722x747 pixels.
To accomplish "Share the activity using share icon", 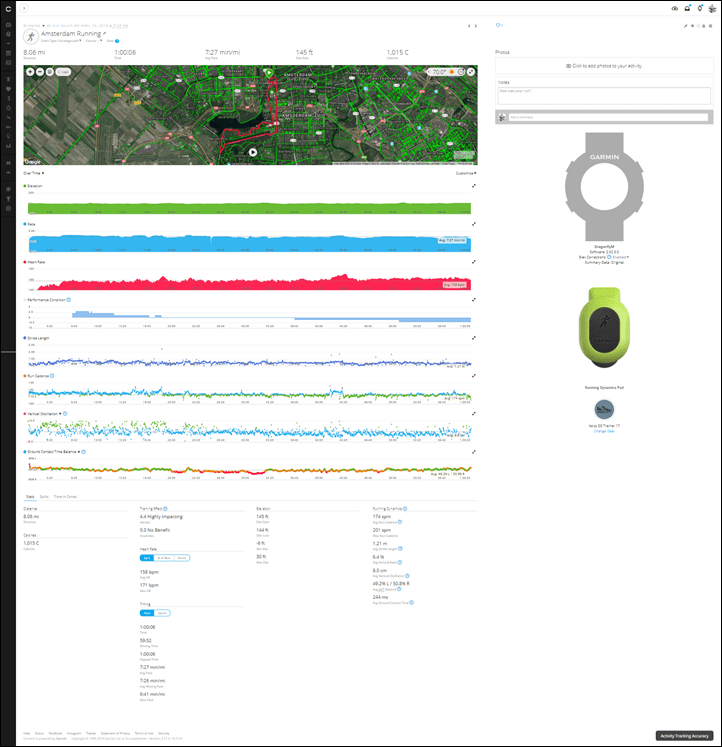I will click(x=698, y=26).
